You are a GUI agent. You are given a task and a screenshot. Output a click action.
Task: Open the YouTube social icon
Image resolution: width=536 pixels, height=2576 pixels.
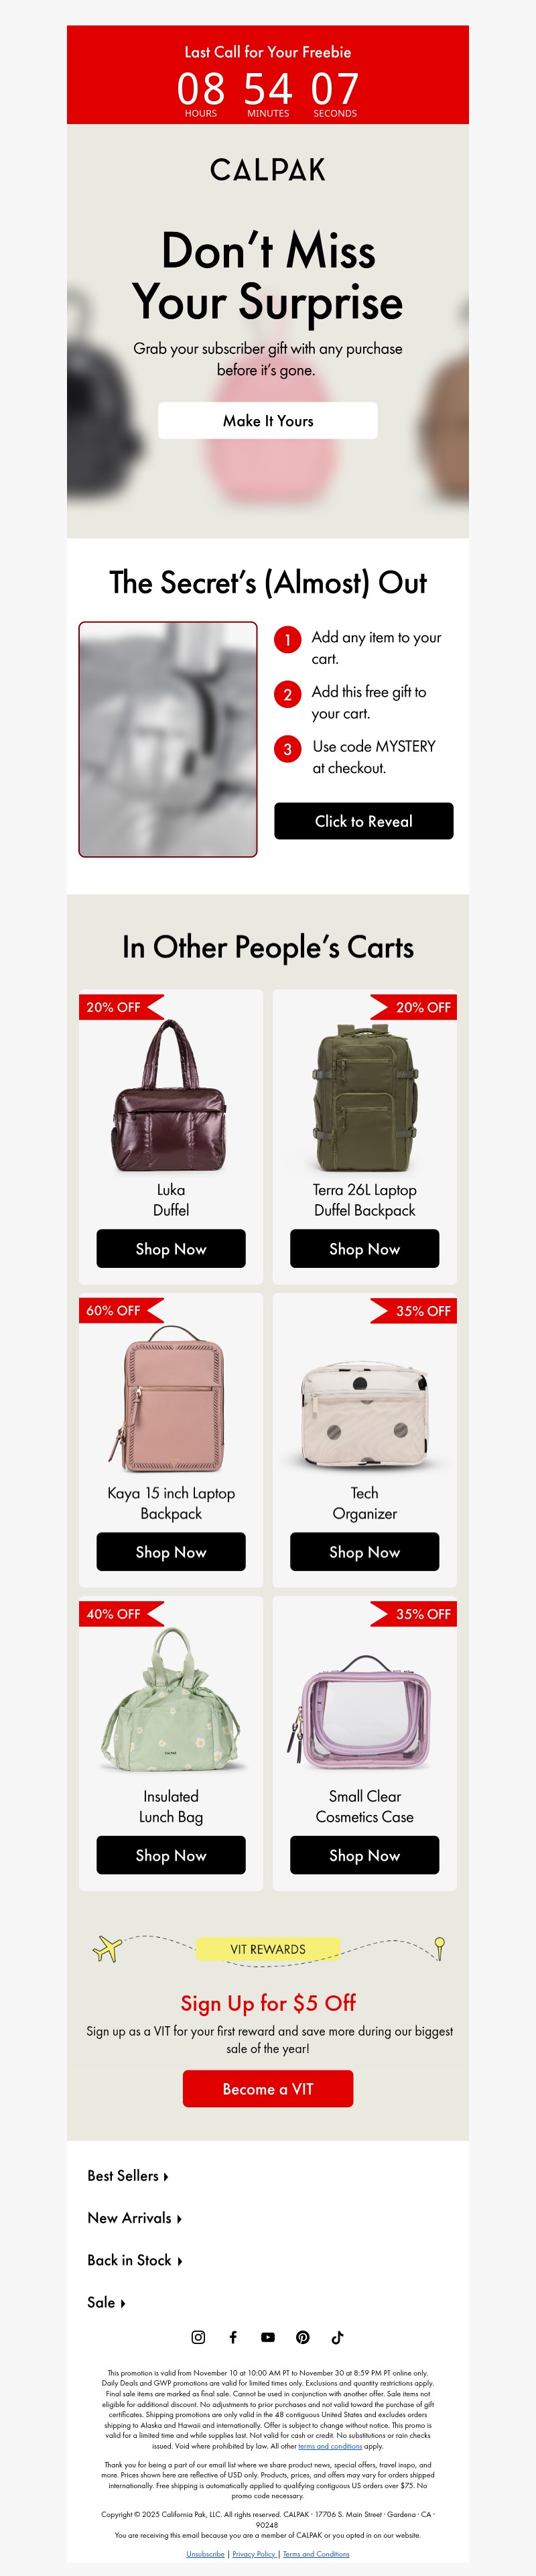coord(268,2337)
